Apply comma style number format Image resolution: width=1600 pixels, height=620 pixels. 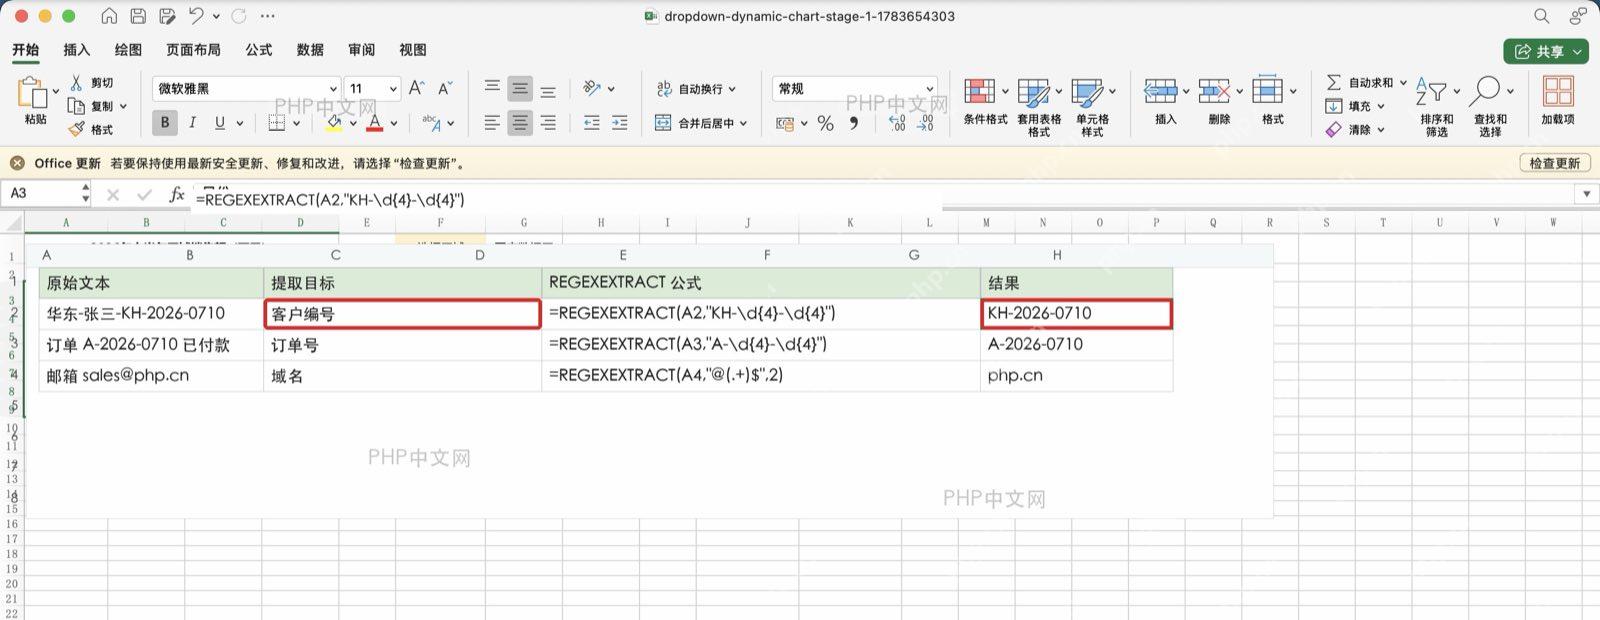[x=854, y=123]
